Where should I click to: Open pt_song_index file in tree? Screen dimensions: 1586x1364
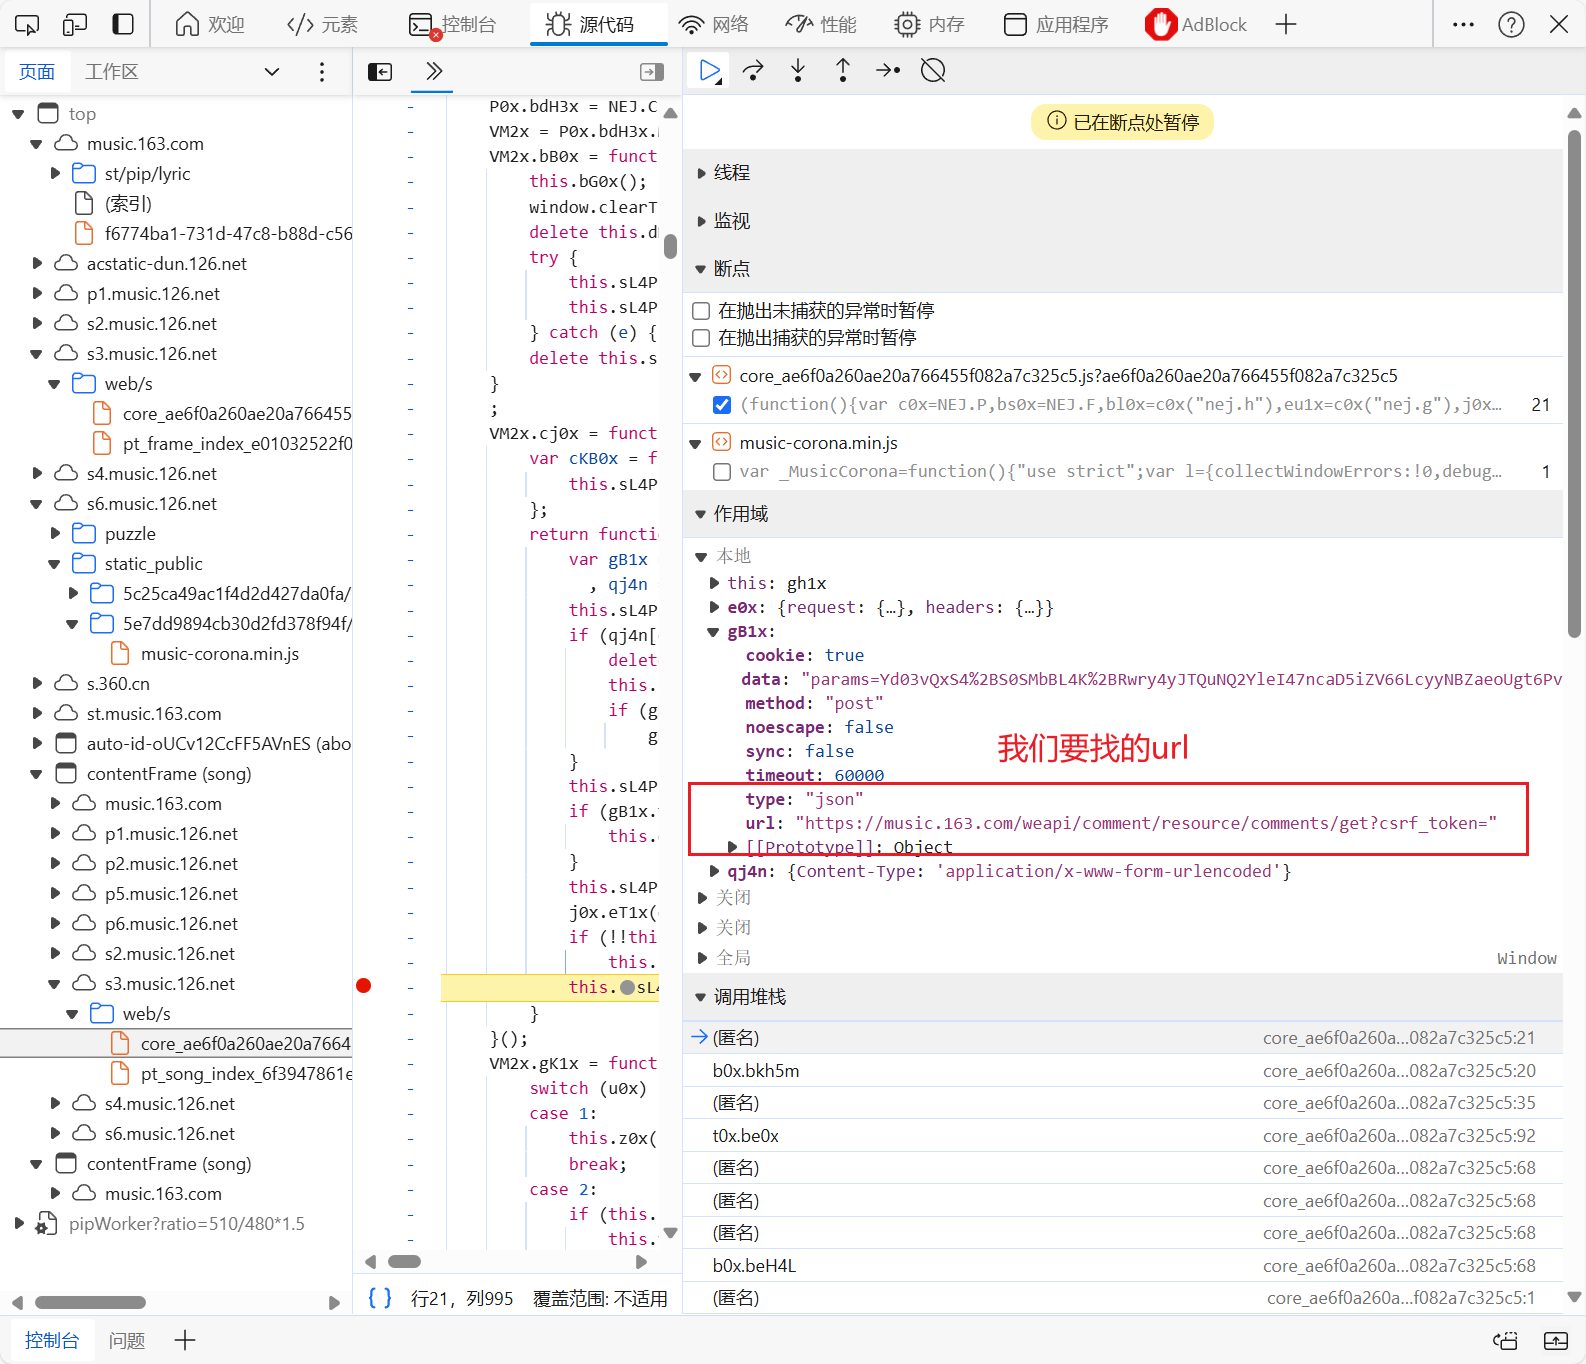pyautogui.click(x=246, y=1074)
